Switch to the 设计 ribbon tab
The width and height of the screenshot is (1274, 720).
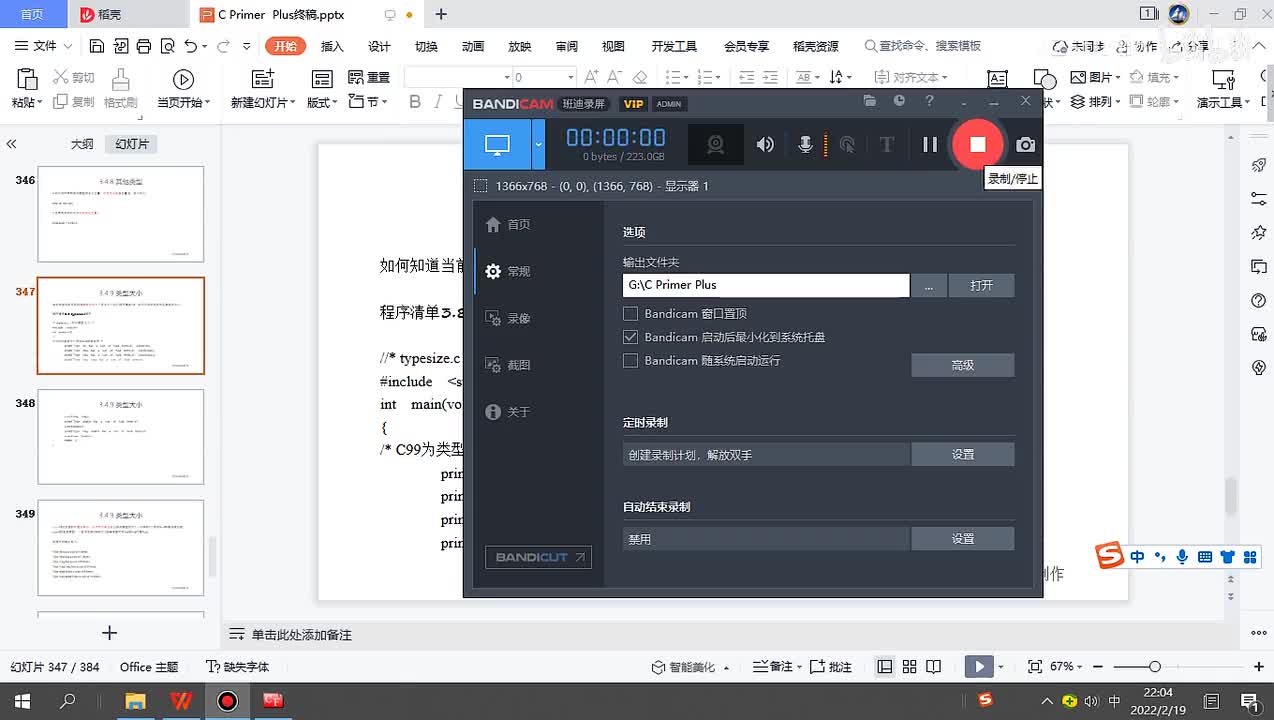coord(379,47)
